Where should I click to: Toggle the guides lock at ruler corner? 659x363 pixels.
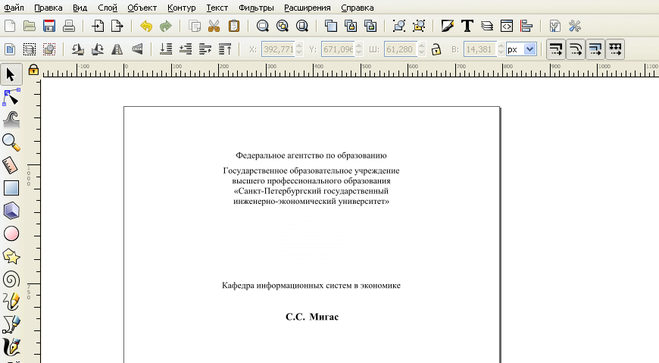pos(33,70)
